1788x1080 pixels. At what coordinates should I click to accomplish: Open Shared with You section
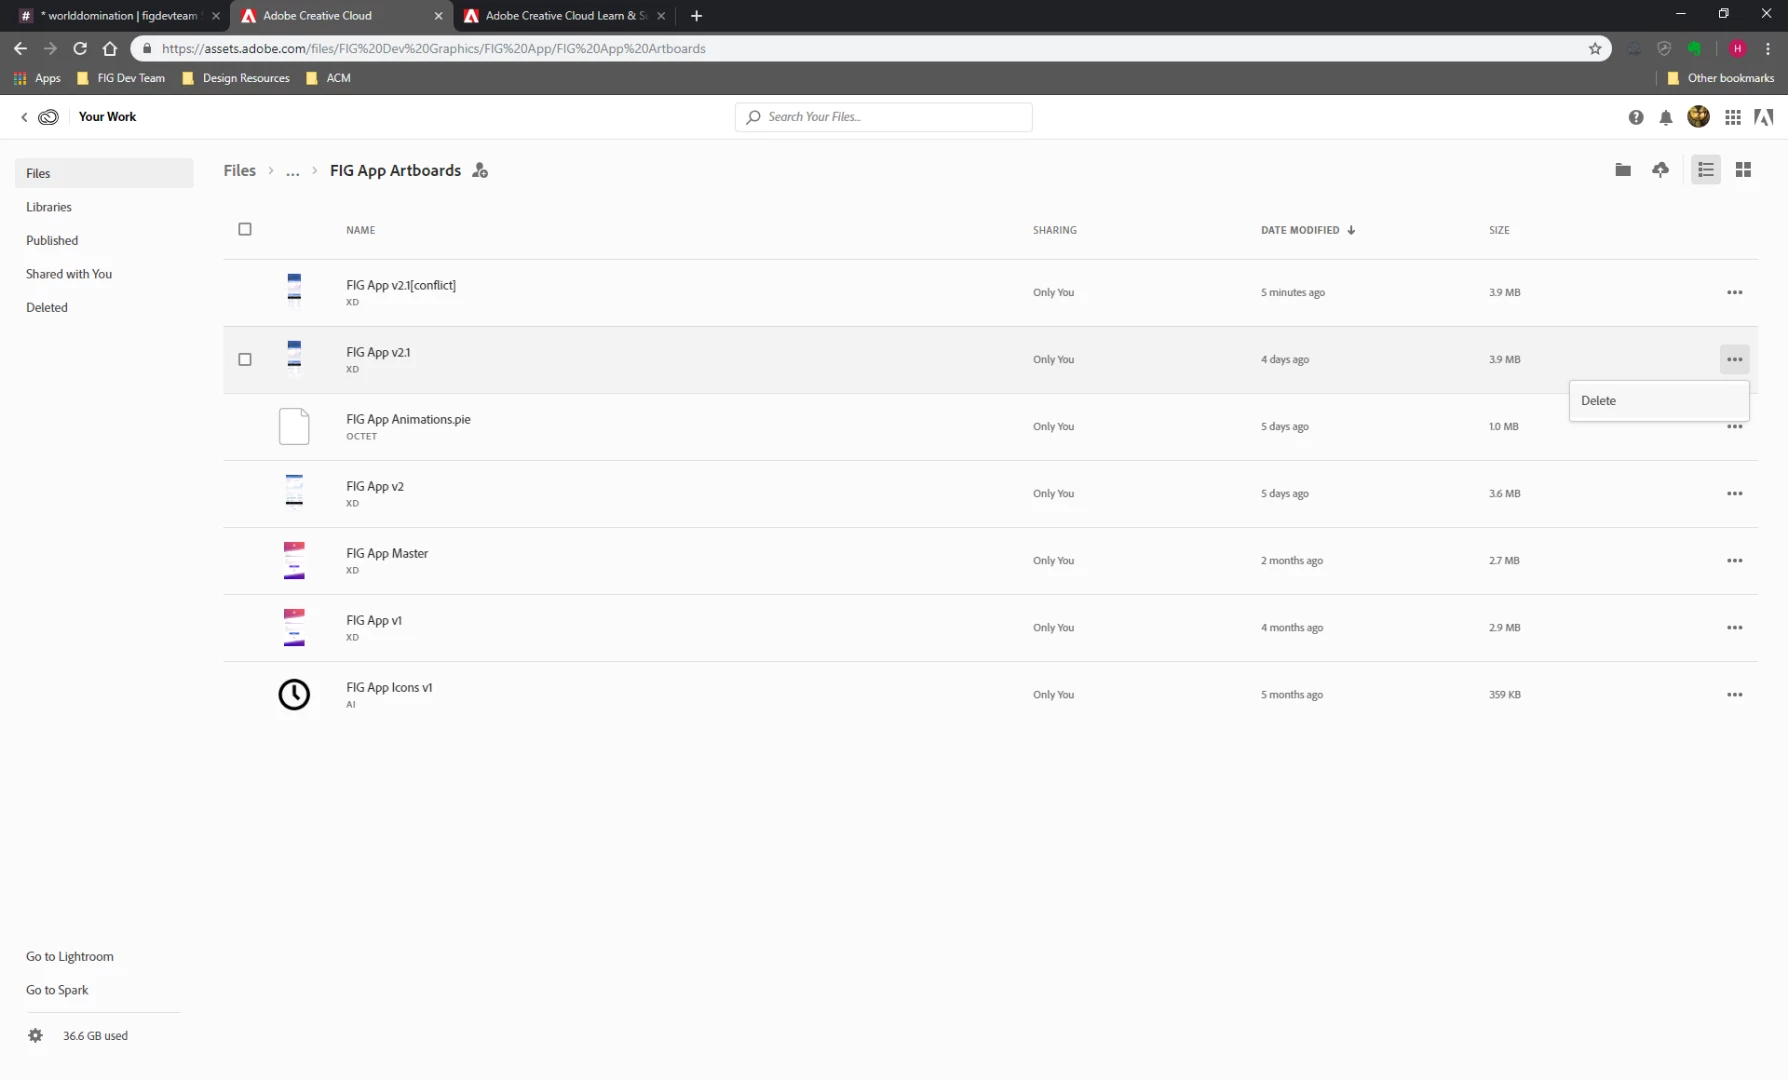click(69, 274)
